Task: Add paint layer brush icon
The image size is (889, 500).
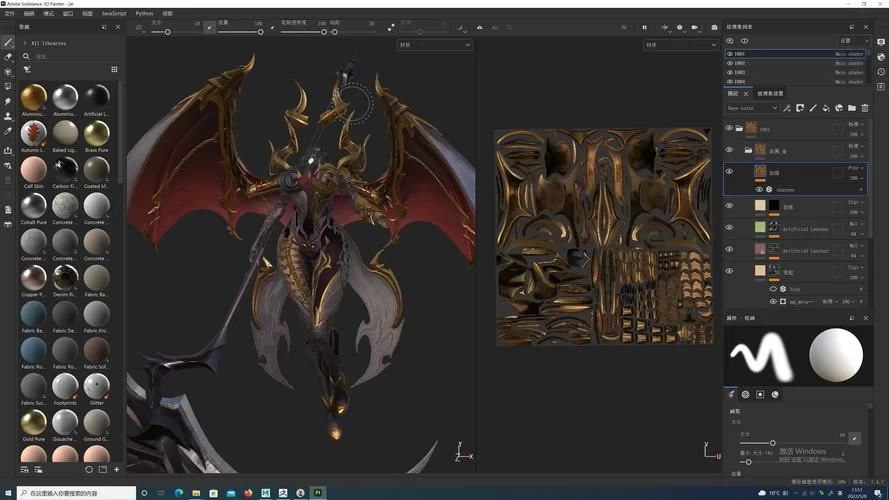Action: [813, 108]
